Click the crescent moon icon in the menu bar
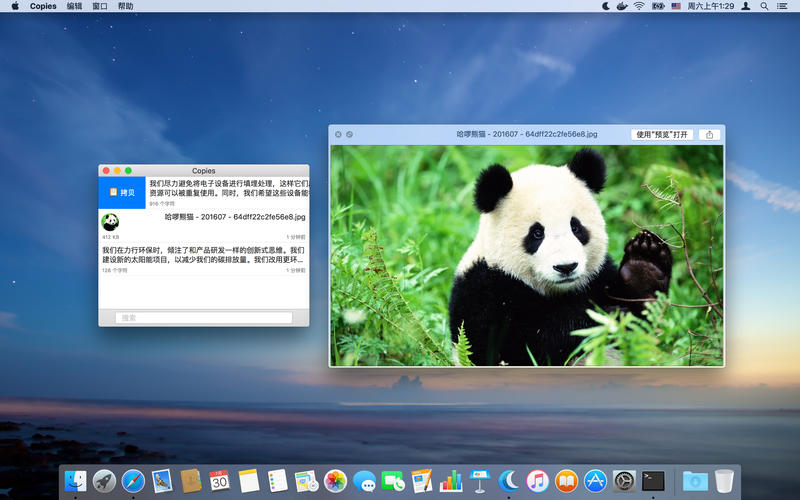 pyautogui.click(x=605, y=6)
